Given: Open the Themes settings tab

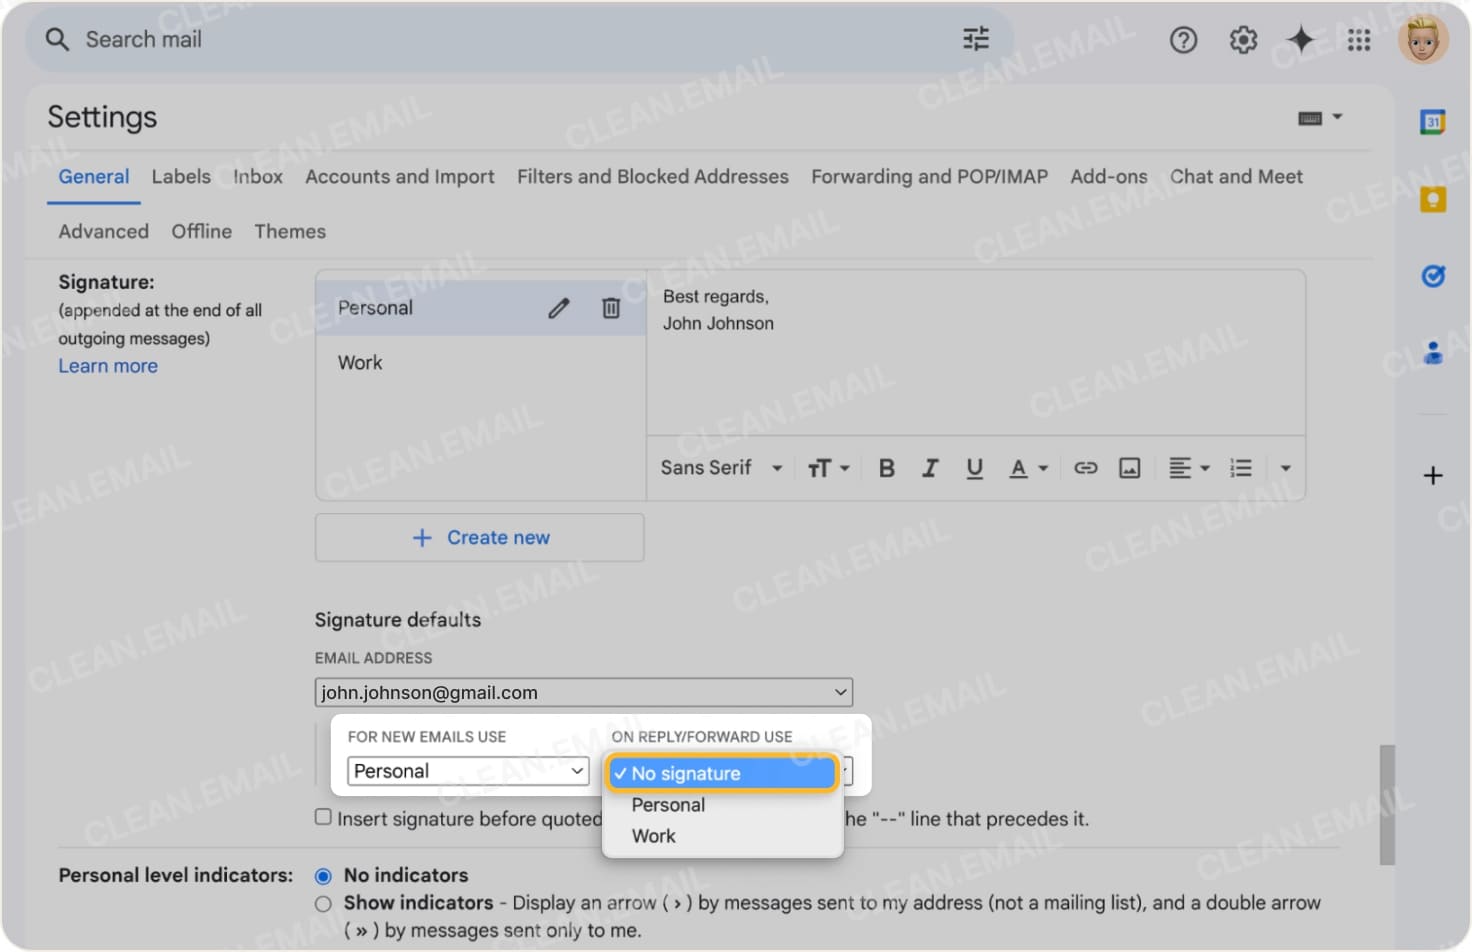Looking at the screenshot, I should (289, 231).
